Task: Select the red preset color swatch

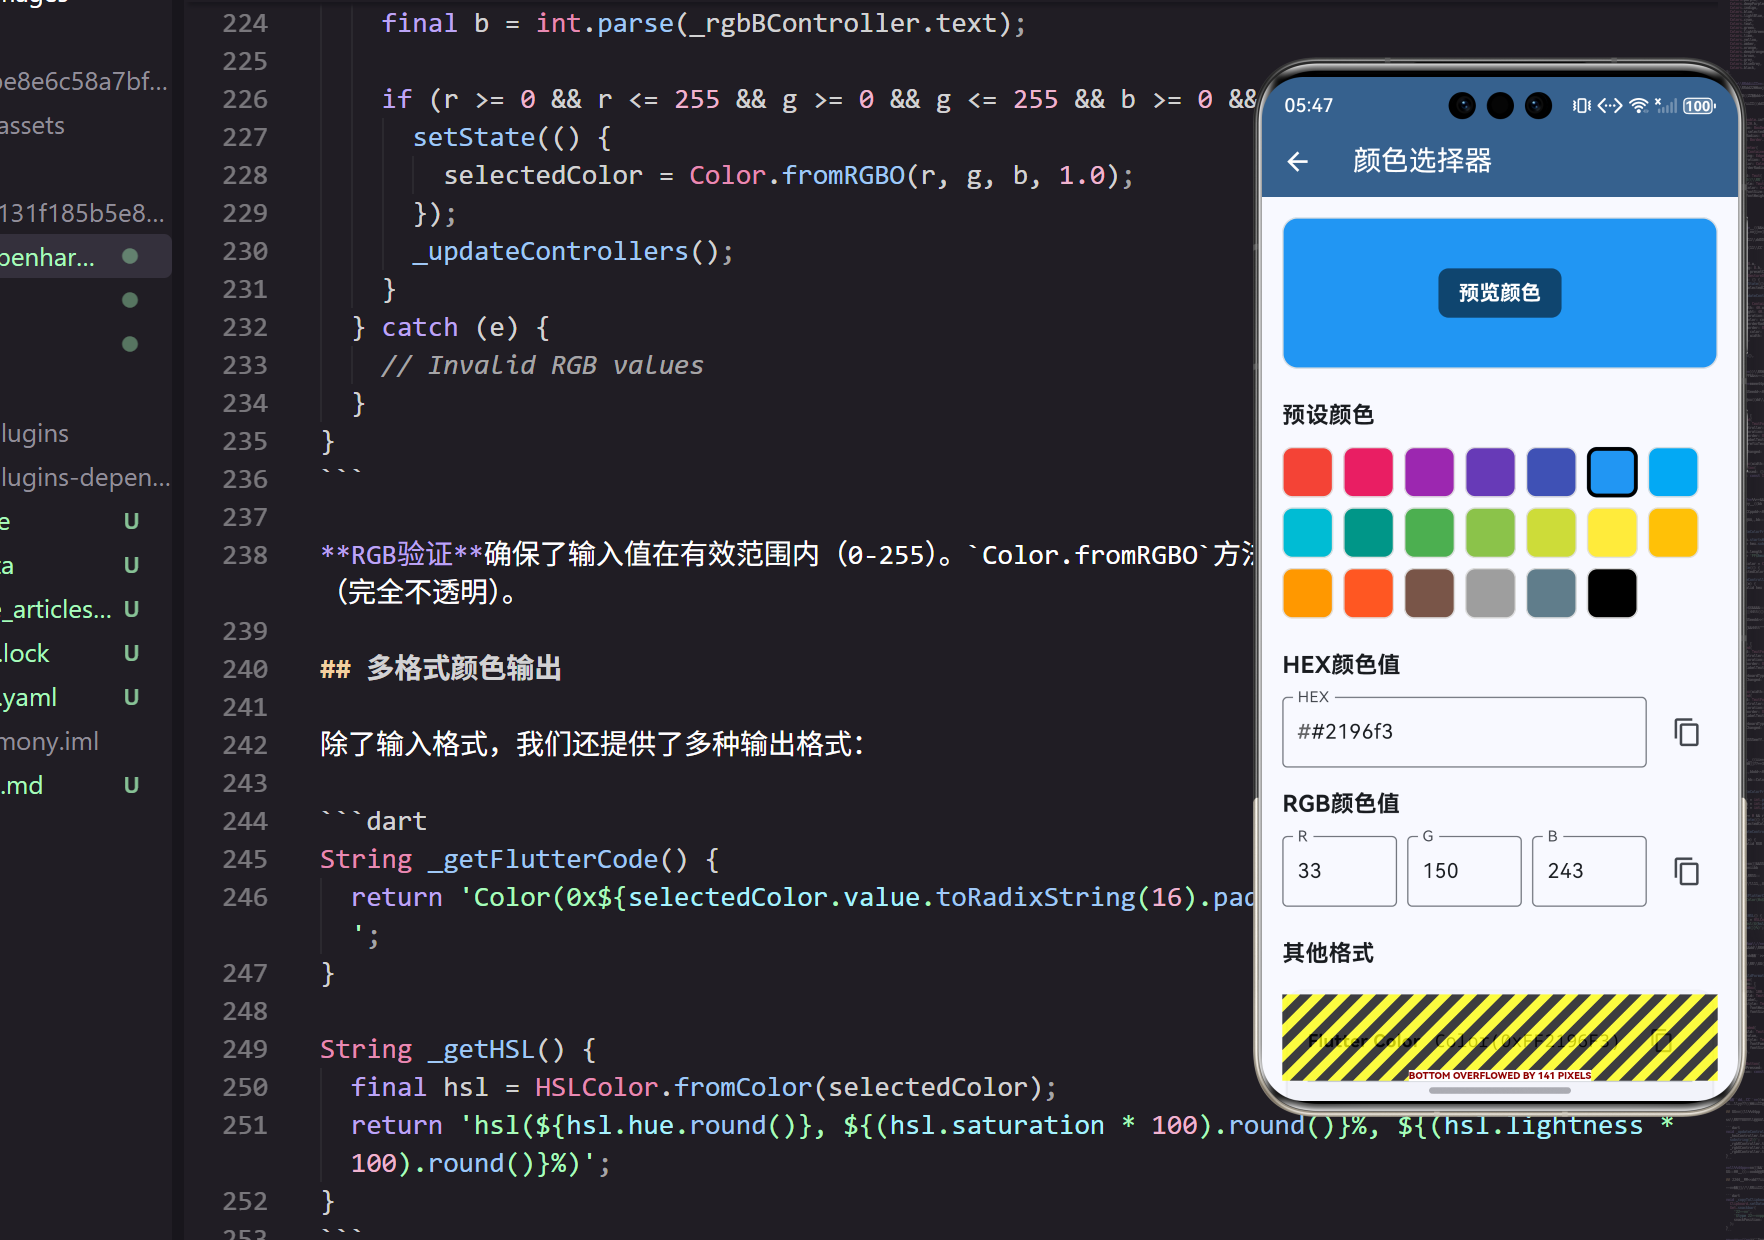Action: pyautogui.click(x=1307, y=471)
